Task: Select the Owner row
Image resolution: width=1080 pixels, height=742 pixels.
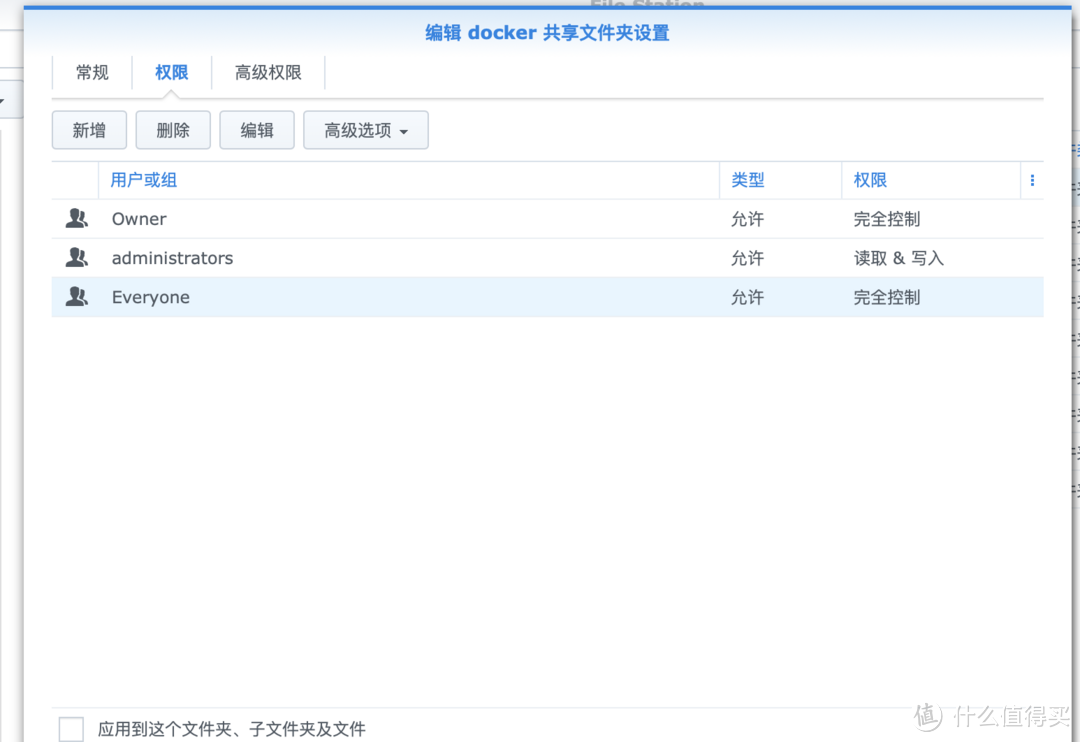Action: 400,218
